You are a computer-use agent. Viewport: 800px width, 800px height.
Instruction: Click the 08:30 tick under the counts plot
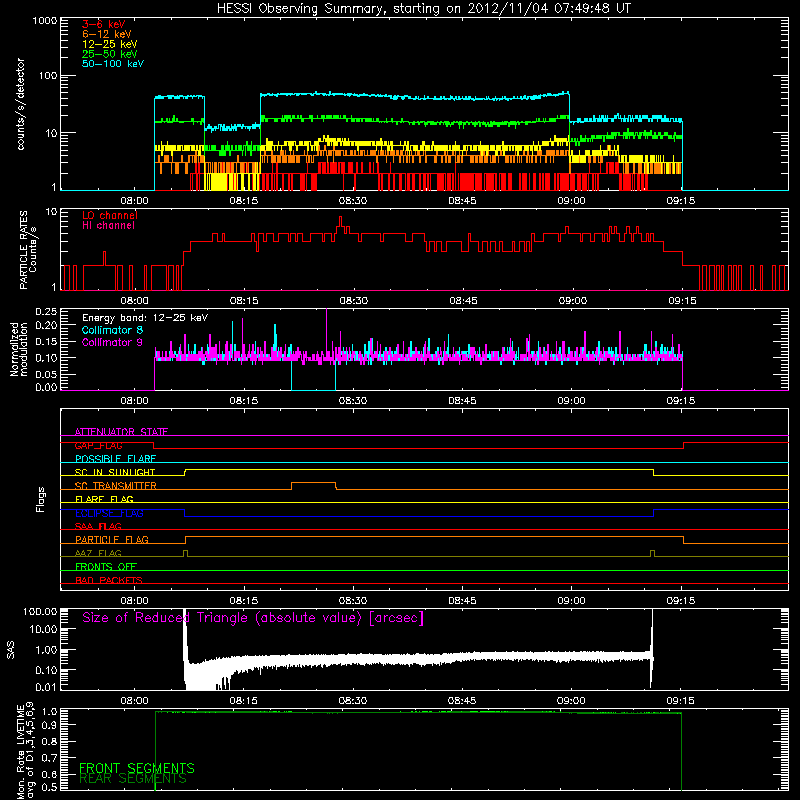coord(353,201)
